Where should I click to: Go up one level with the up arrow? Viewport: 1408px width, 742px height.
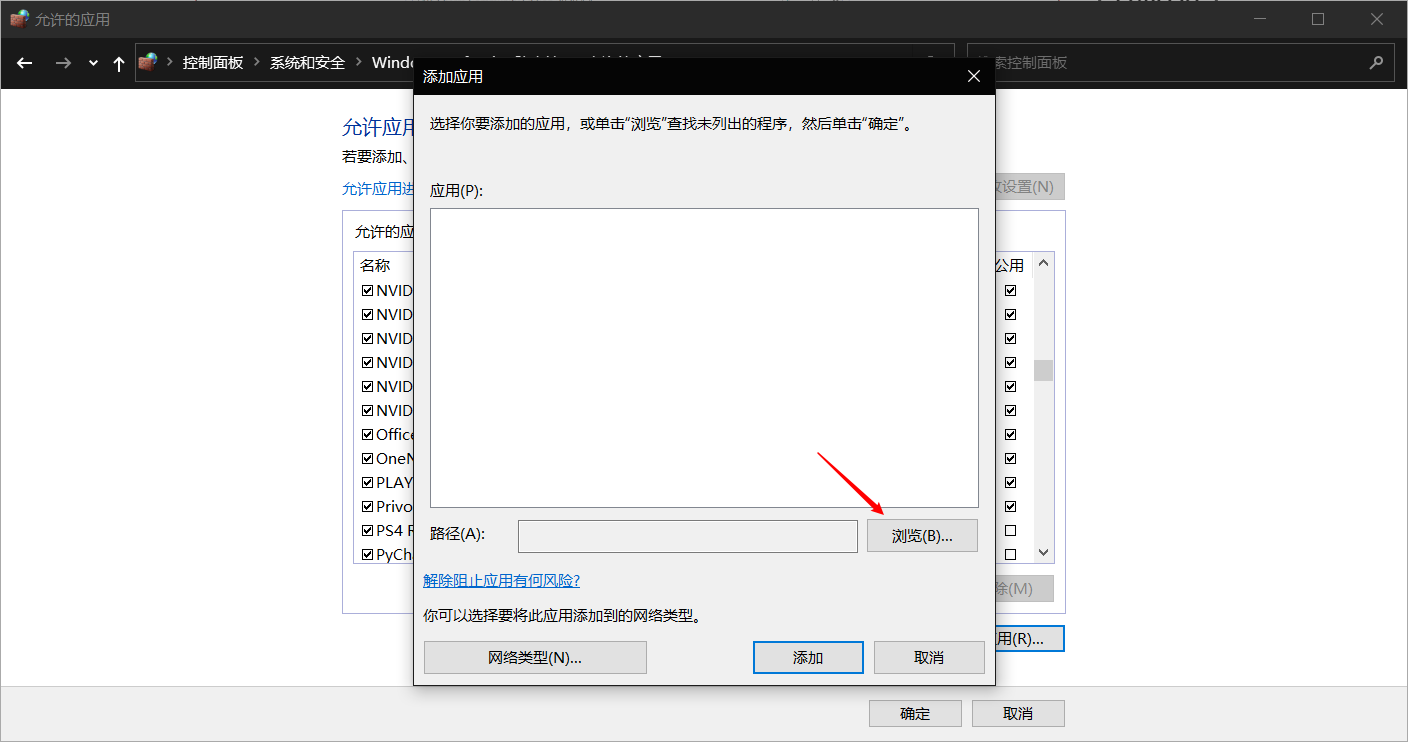119,63
